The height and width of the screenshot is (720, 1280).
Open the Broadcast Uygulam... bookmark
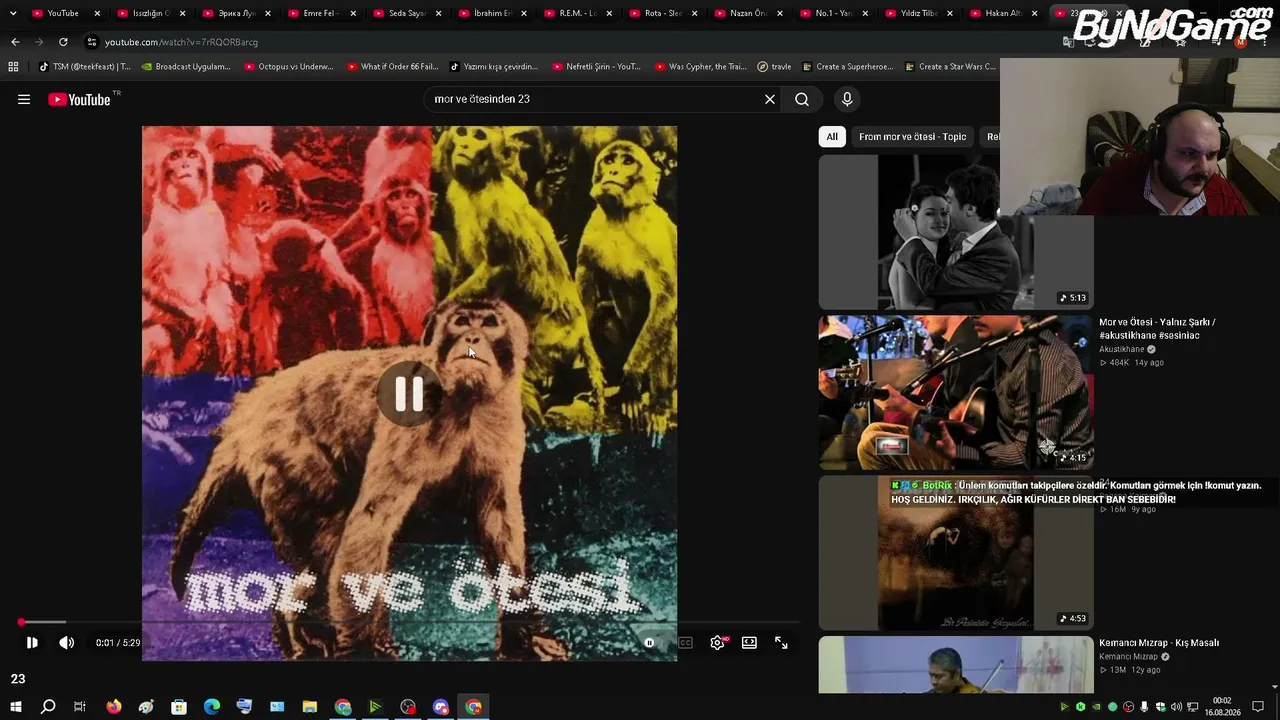coord(186,67)
